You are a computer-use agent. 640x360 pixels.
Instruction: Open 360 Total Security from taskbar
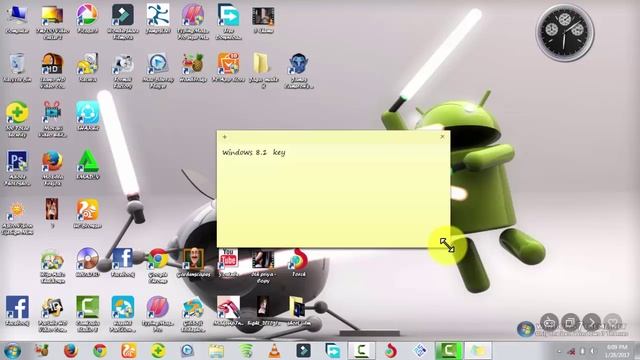click(x=158, y=351)
